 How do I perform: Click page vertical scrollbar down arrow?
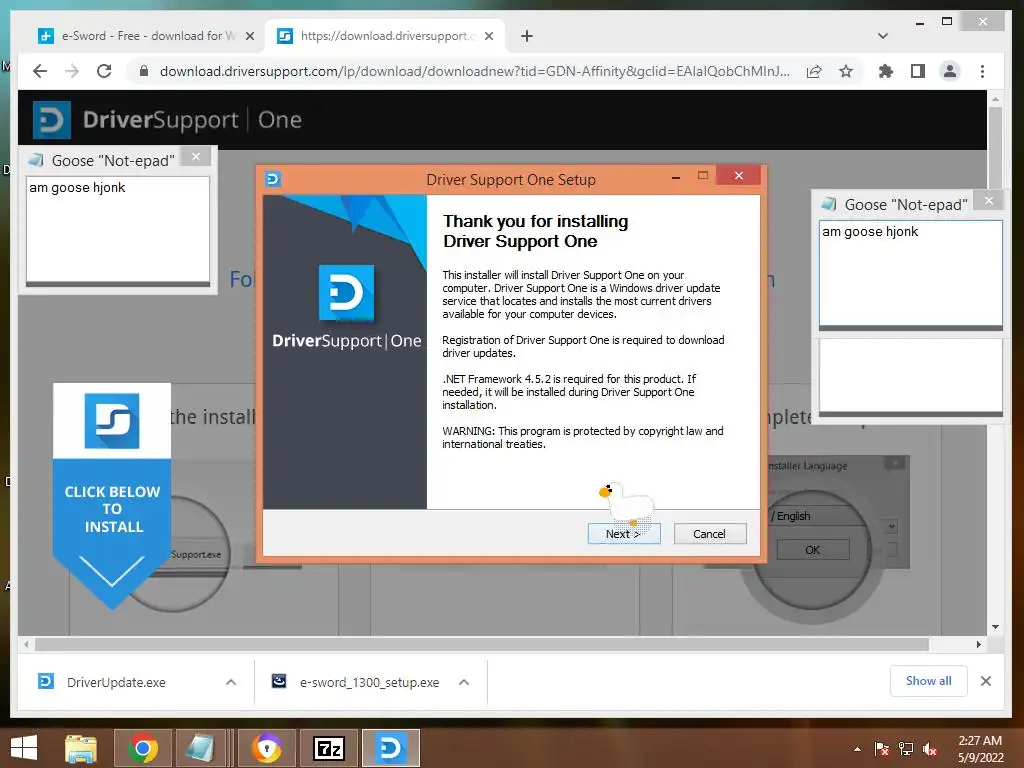pyautogui.click(x=995, y=627)
